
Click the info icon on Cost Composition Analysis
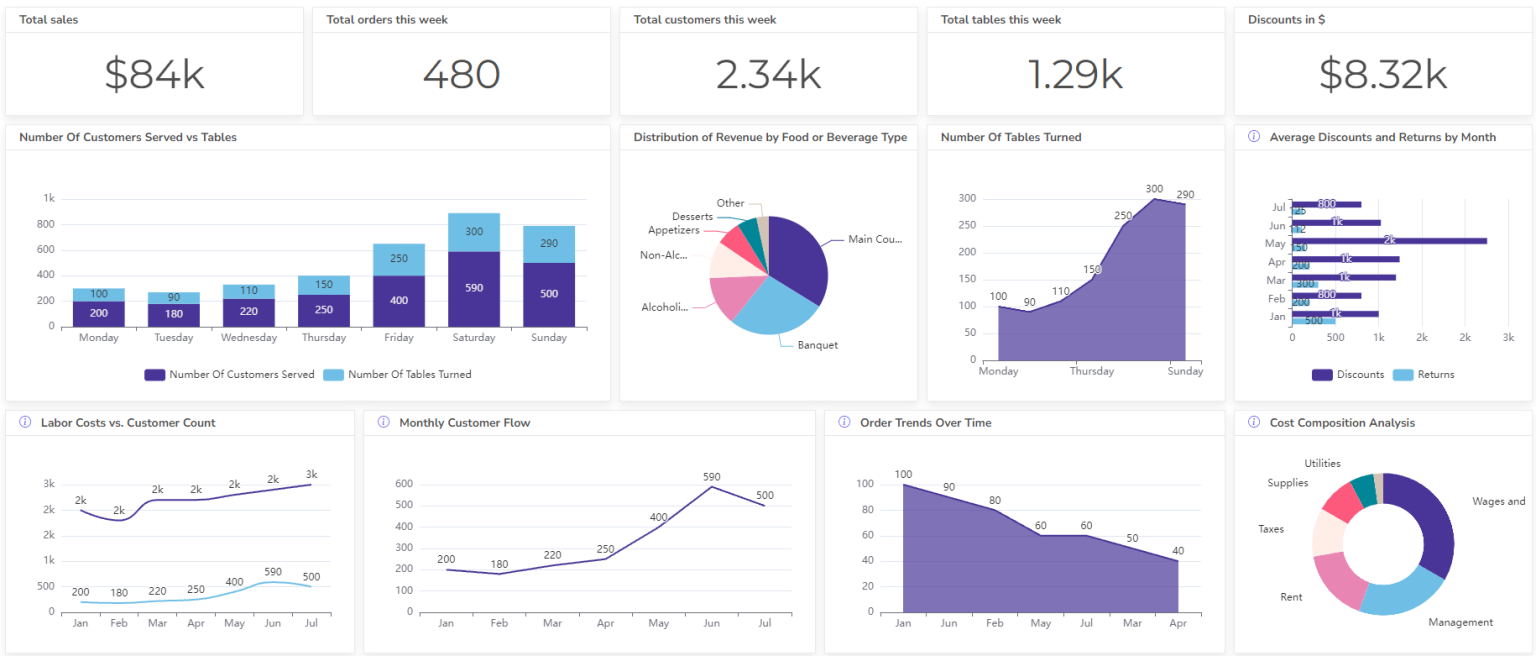point(1253,422)
